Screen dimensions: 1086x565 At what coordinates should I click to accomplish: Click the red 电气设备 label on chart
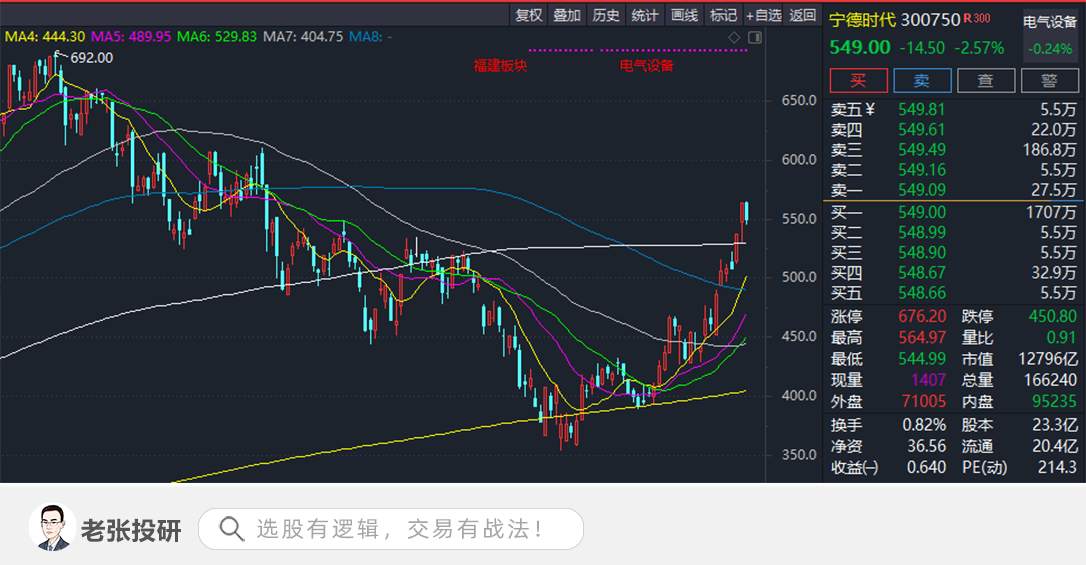(x=646, y=66)
